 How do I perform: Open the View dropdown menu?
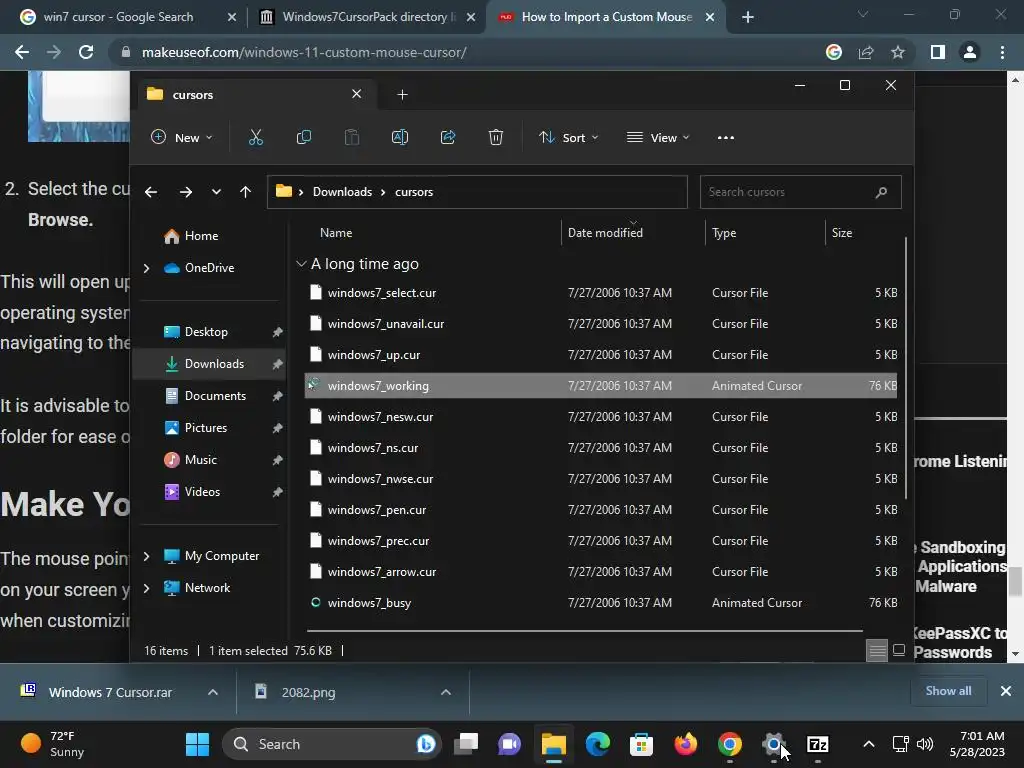tap(658, 137)
